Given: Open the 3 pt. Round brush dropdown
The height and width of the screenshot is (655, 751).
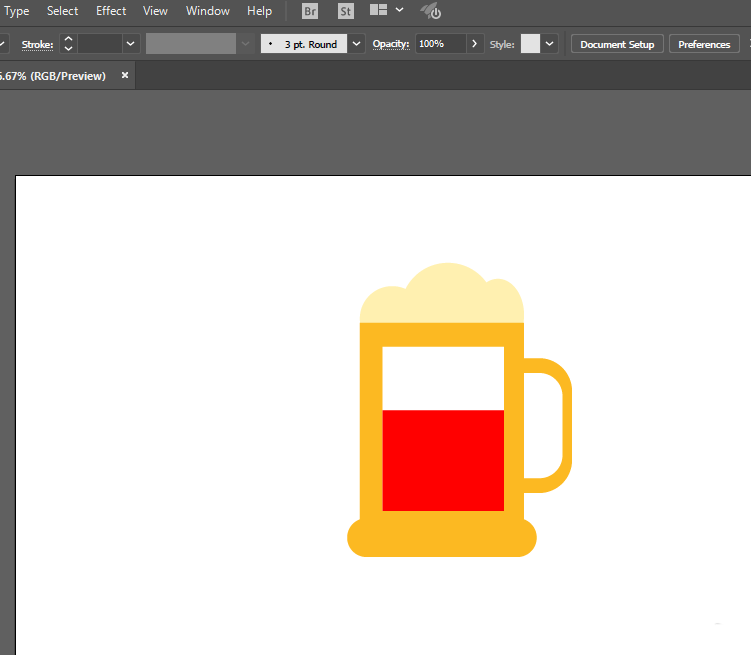Looking at the screenshot, I should pos(356,44).
